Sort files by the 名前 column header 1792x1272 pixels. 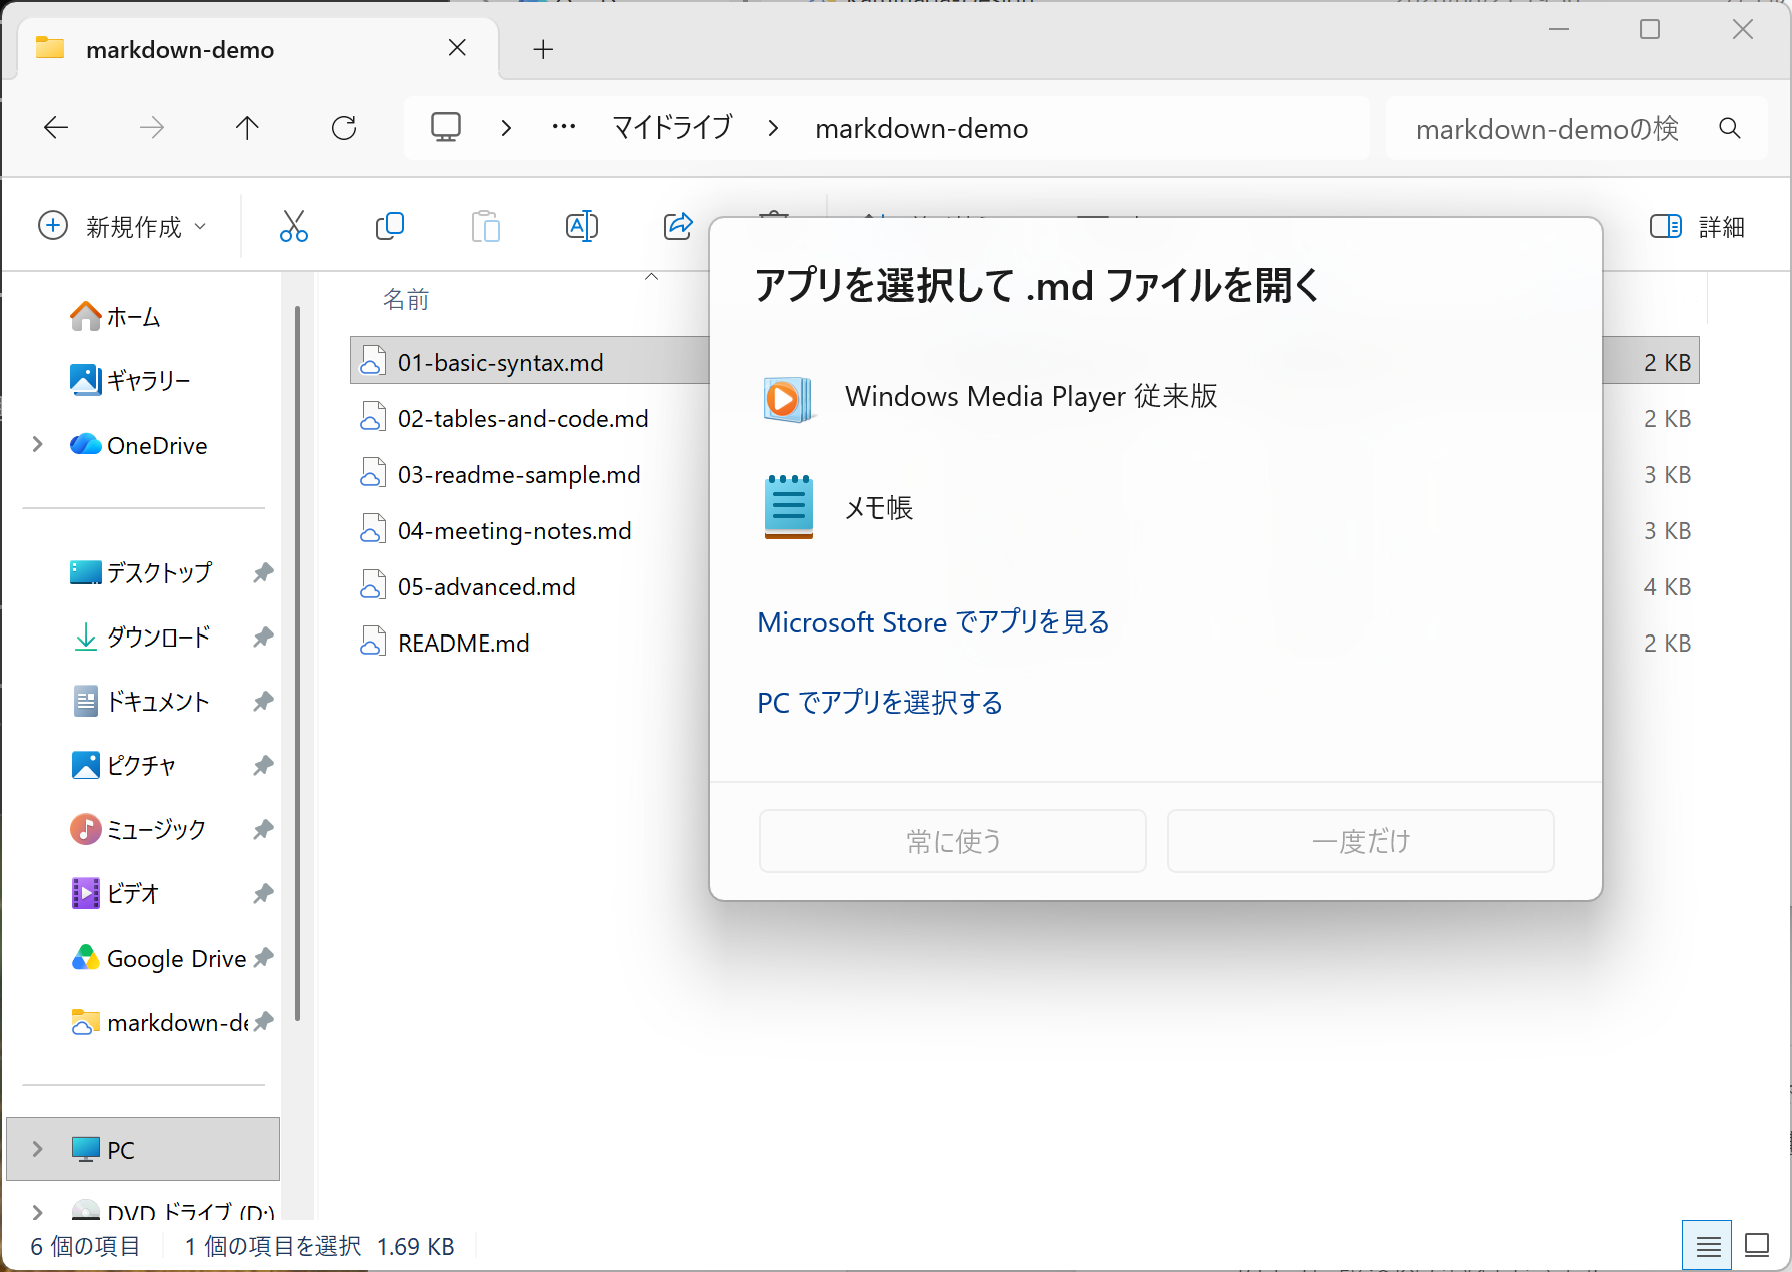click(406, 300)
